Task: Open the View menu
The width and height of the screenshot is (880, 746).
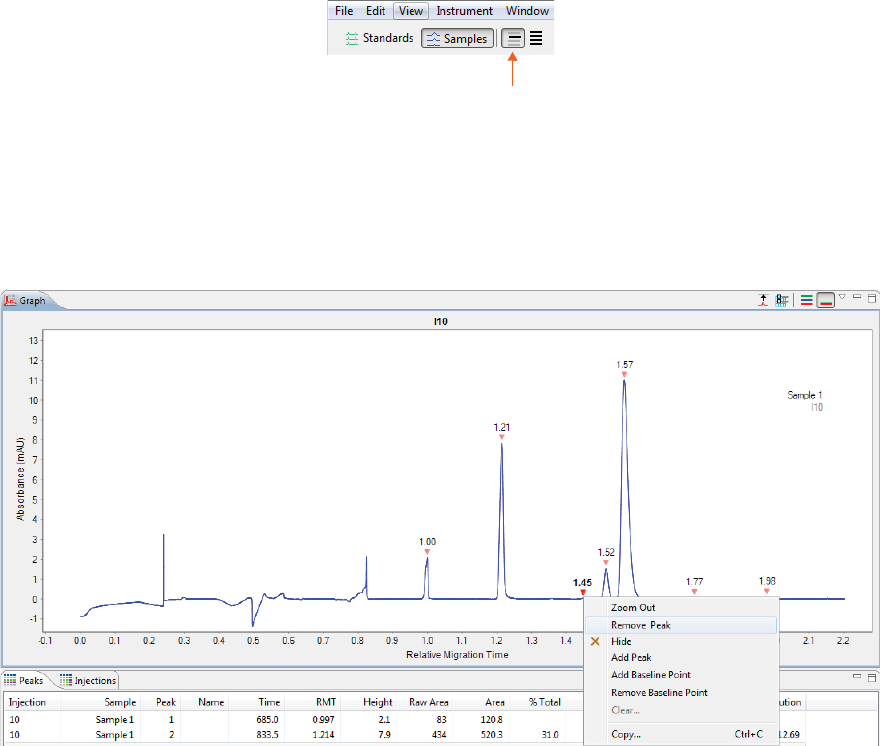Action: pyautogui.click(x=411, y=11)
